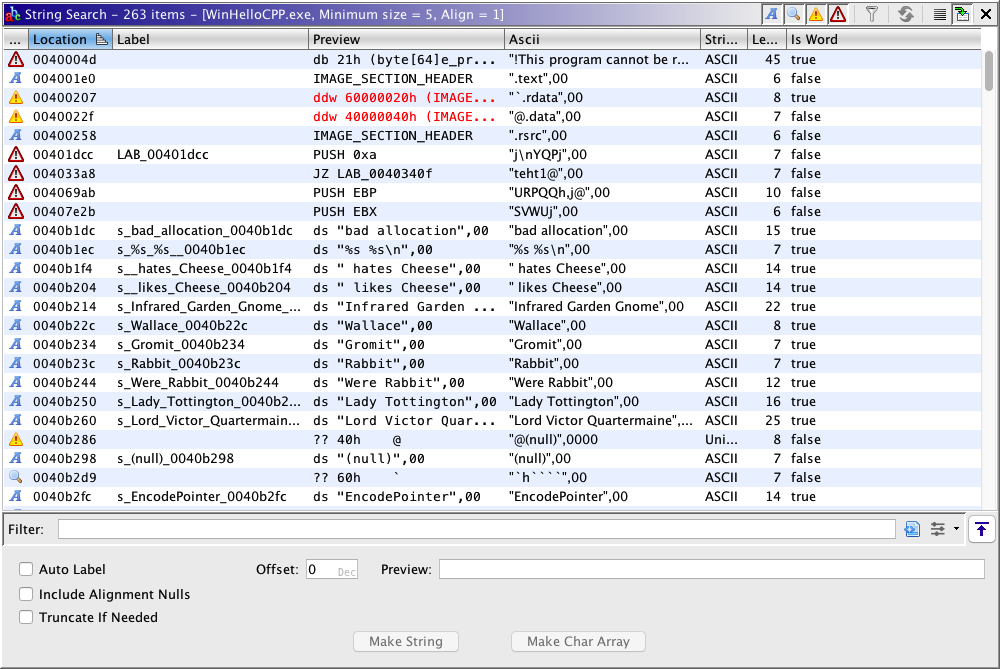Click the horizontal lines selection icon
Viewport: 1000px width, 669px height.
(x=940, y=14)
